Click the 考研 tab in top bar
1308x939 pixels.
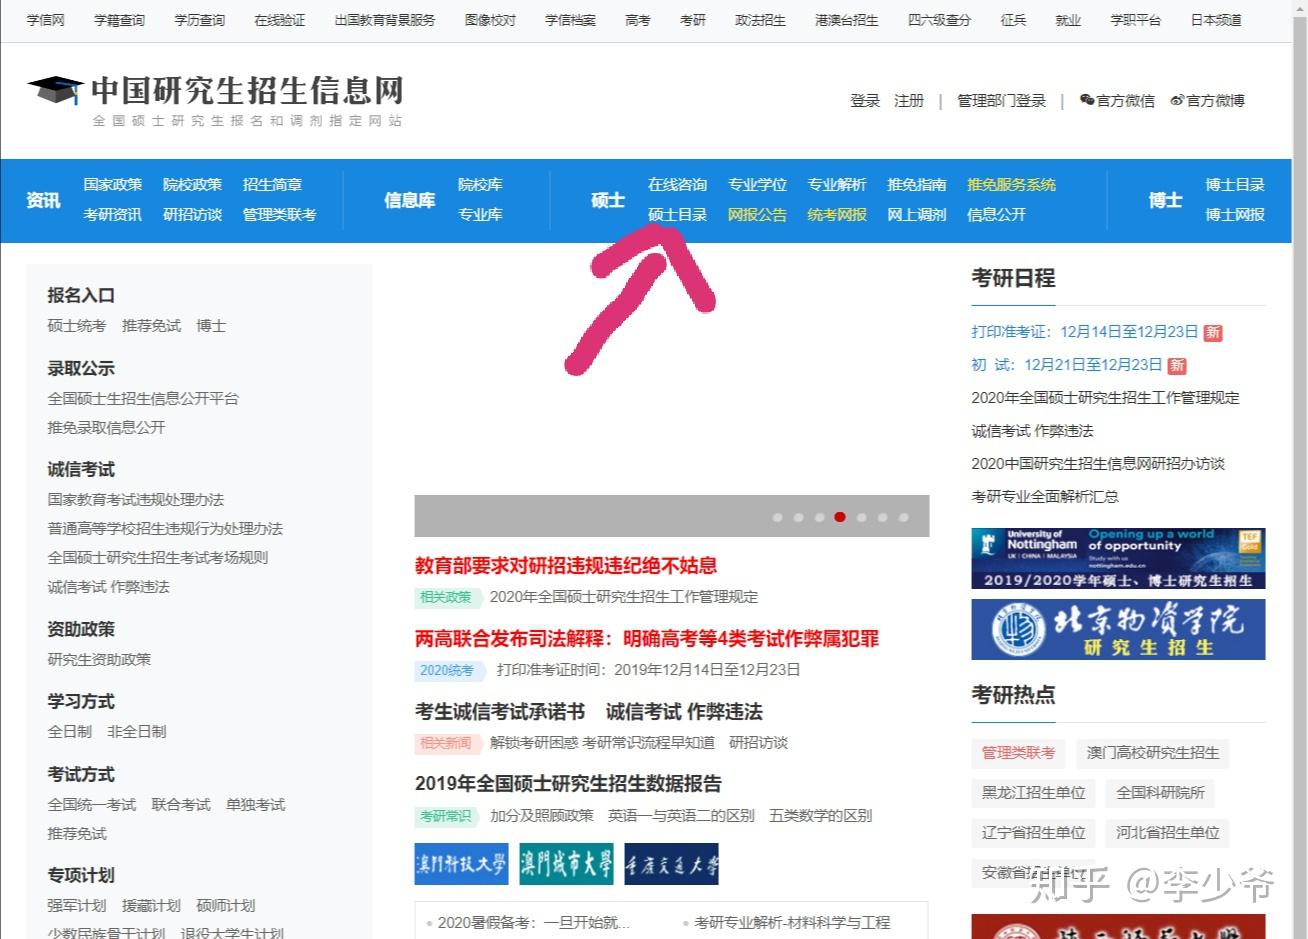pyautogui.click(x=693, y=20)
